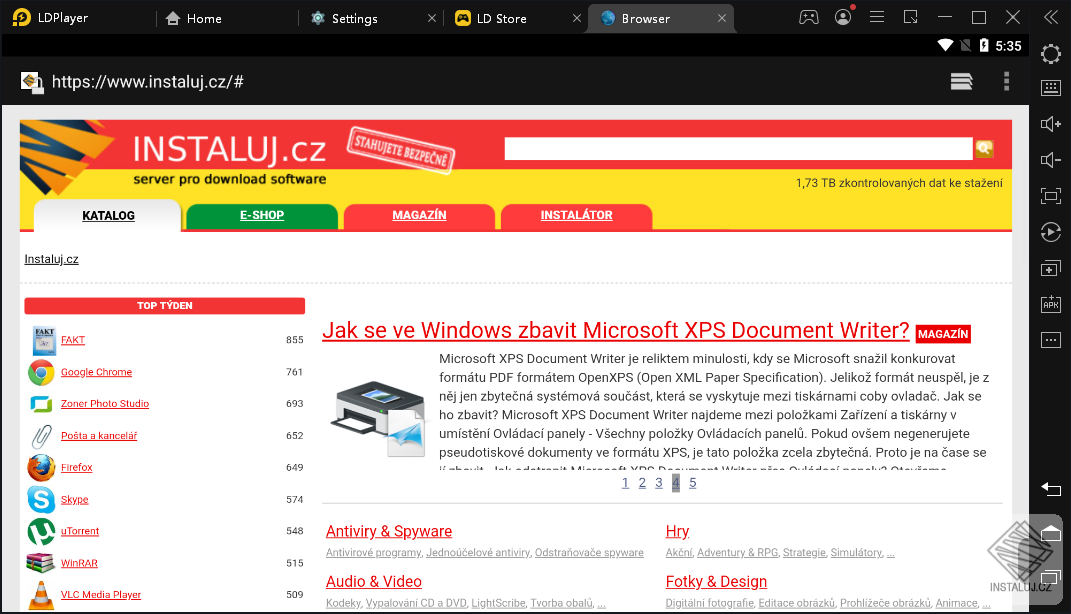Click the VLC cone icon in the list
This screenshot has height=614, width=1071.
41,595
